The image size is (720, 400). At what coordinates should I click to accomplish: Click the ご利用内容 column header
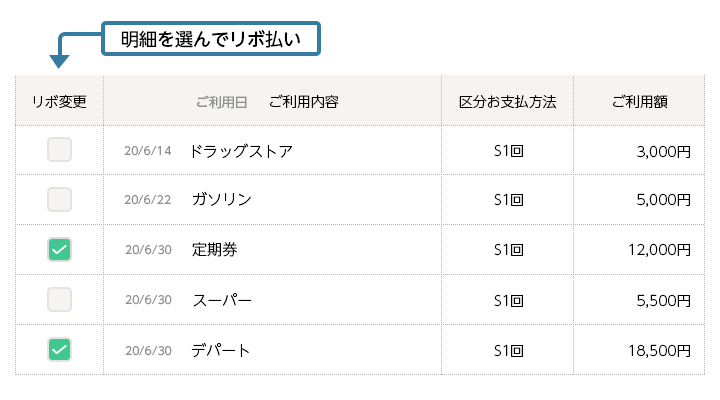pyautogui.click(x=304, y=101)
